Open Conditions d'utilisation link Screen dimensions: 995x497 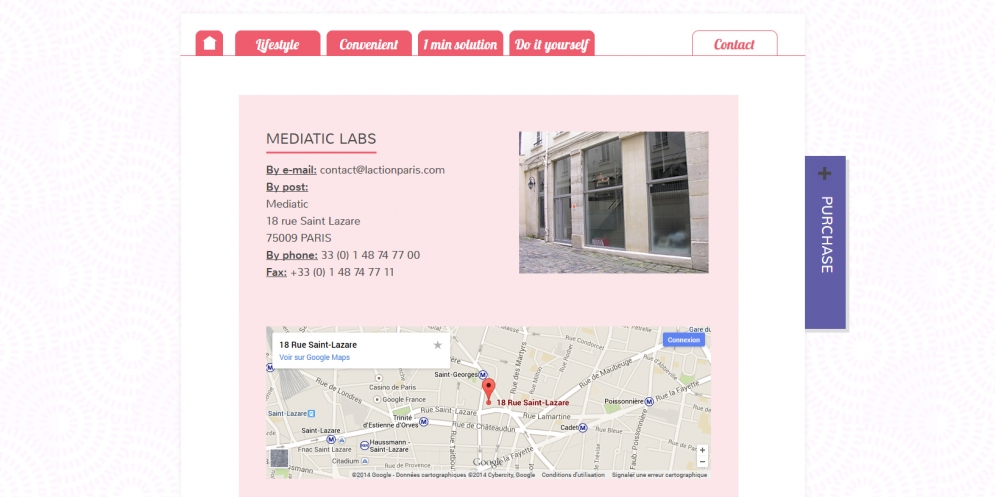coord(573,475)
